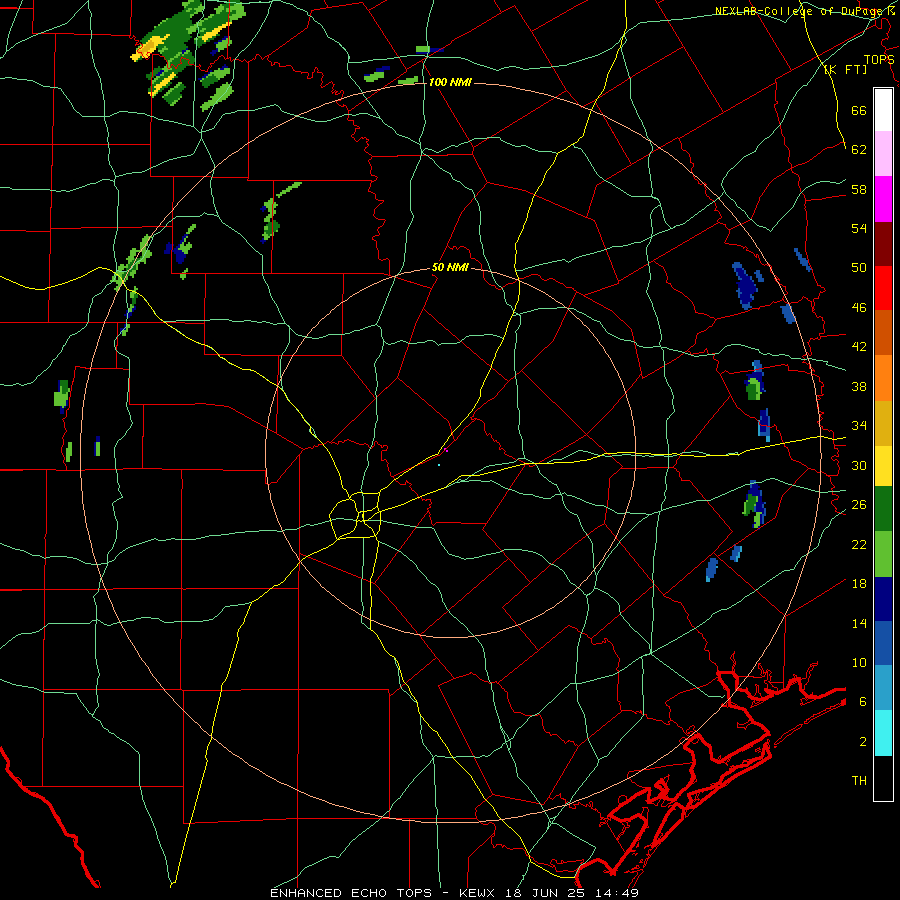Click the 'TH' threshold legend label
The image size is (900, 900).
(x=859, y=781)
